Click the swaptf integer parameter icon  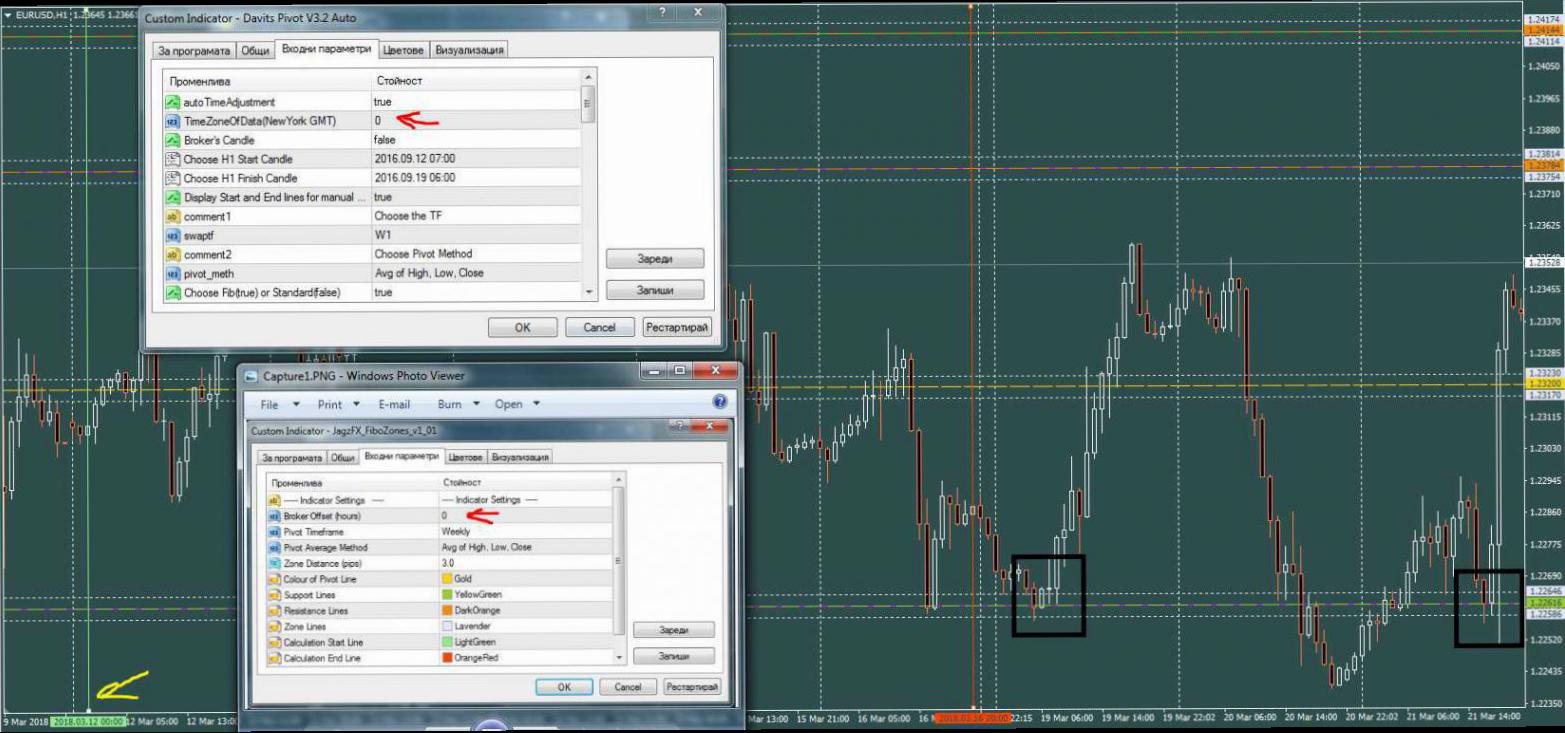(172, 235)
